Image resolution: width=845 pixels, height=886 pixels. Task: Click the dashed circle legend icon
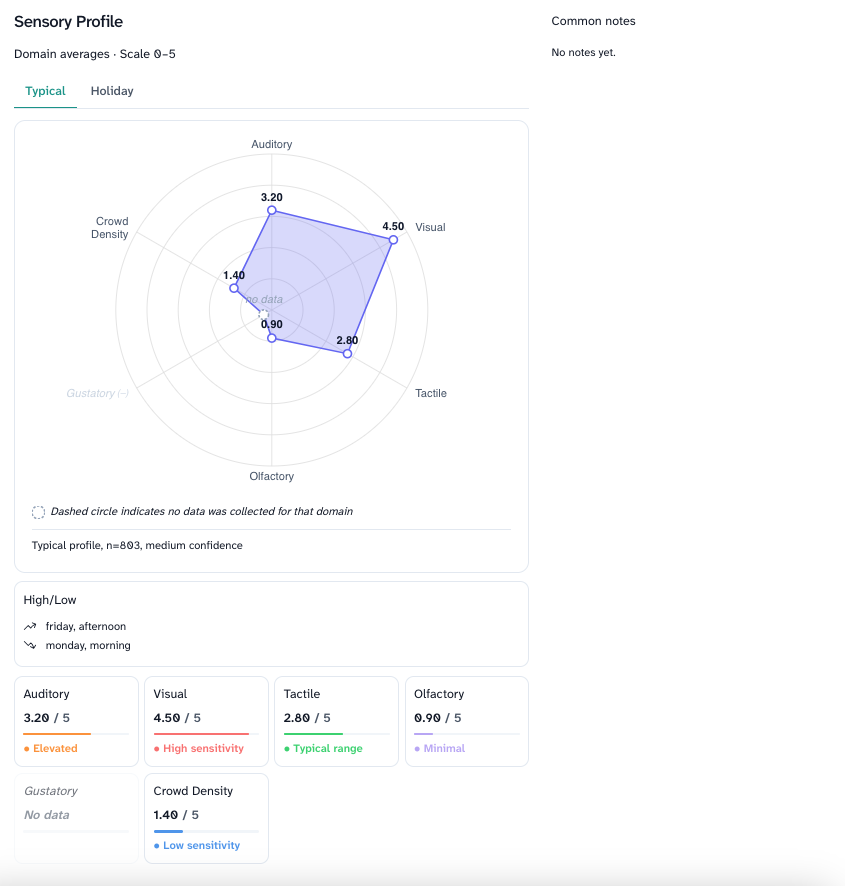(38, 512)
